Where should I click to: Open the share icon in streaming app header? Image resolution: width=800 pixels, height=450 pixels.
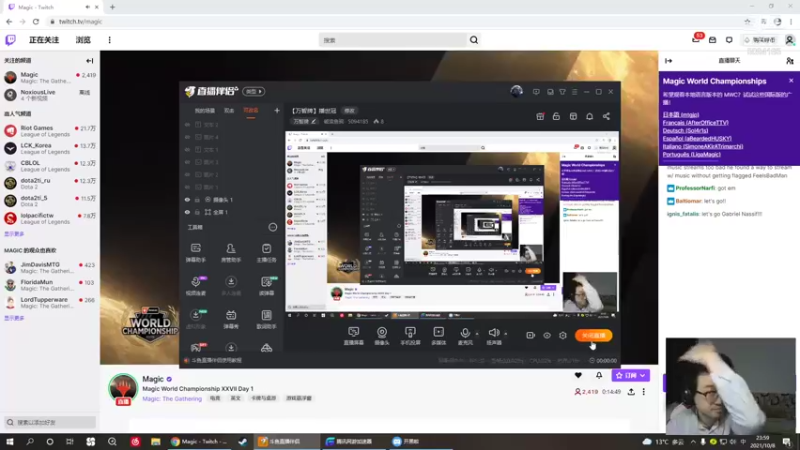[x=606, y=116]
